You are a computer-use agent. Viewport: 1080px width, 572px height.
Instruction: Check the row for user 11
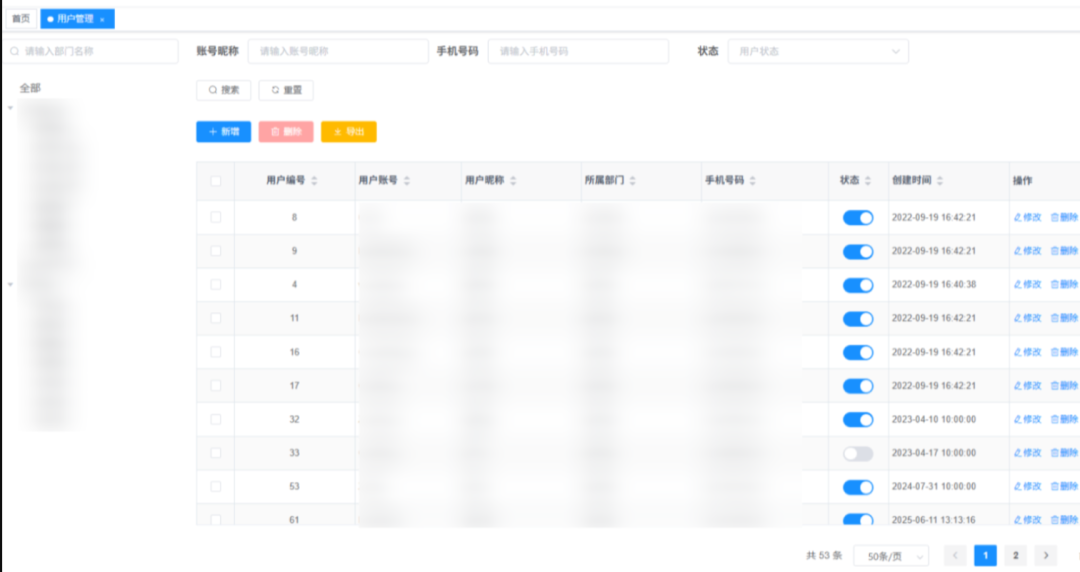pos(216,318)
